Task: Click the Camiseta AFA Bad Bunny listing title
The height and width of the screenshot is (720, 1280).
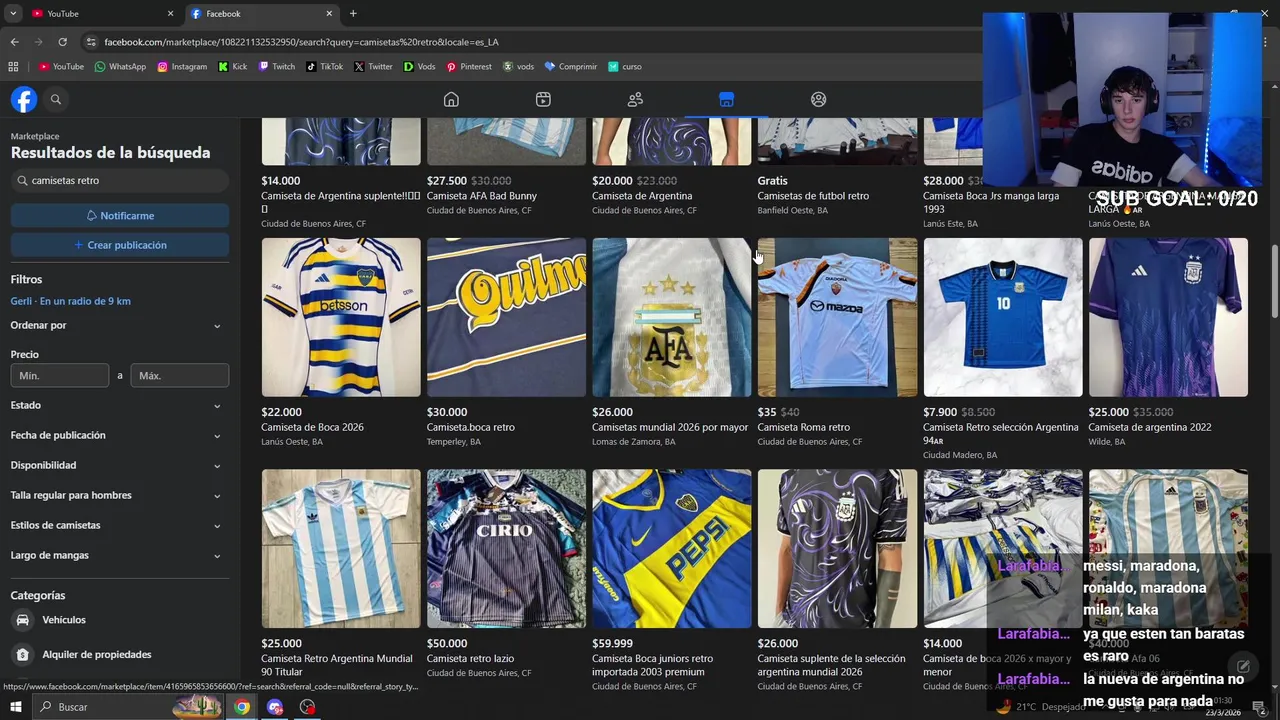Action: point(482,196)
